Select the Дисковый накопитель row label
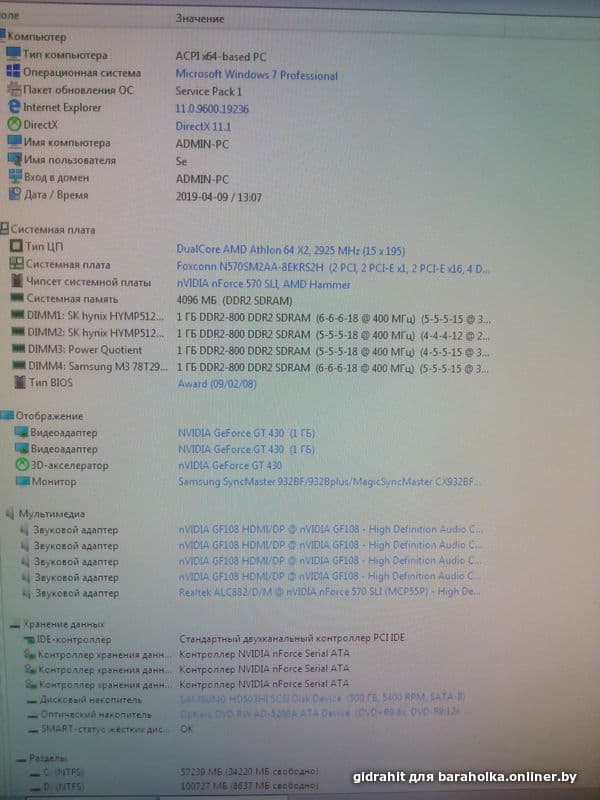 tap(91, 700)
